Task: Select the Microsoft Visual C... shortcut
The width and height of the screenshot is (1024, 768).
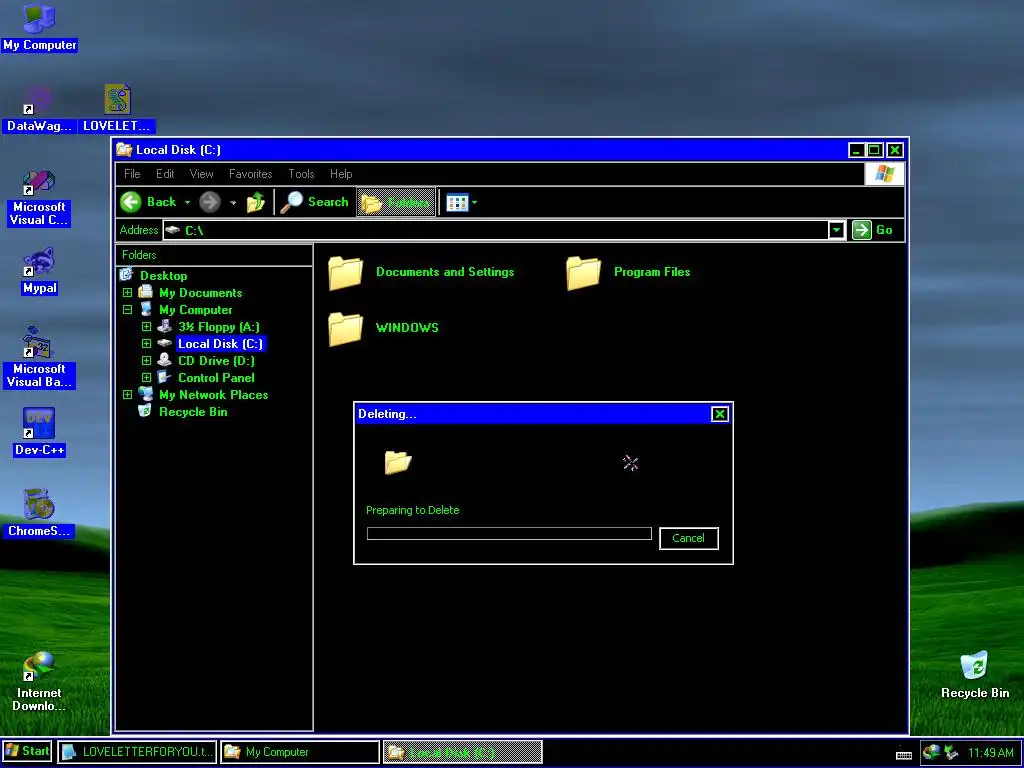Action: click(39, 199)
